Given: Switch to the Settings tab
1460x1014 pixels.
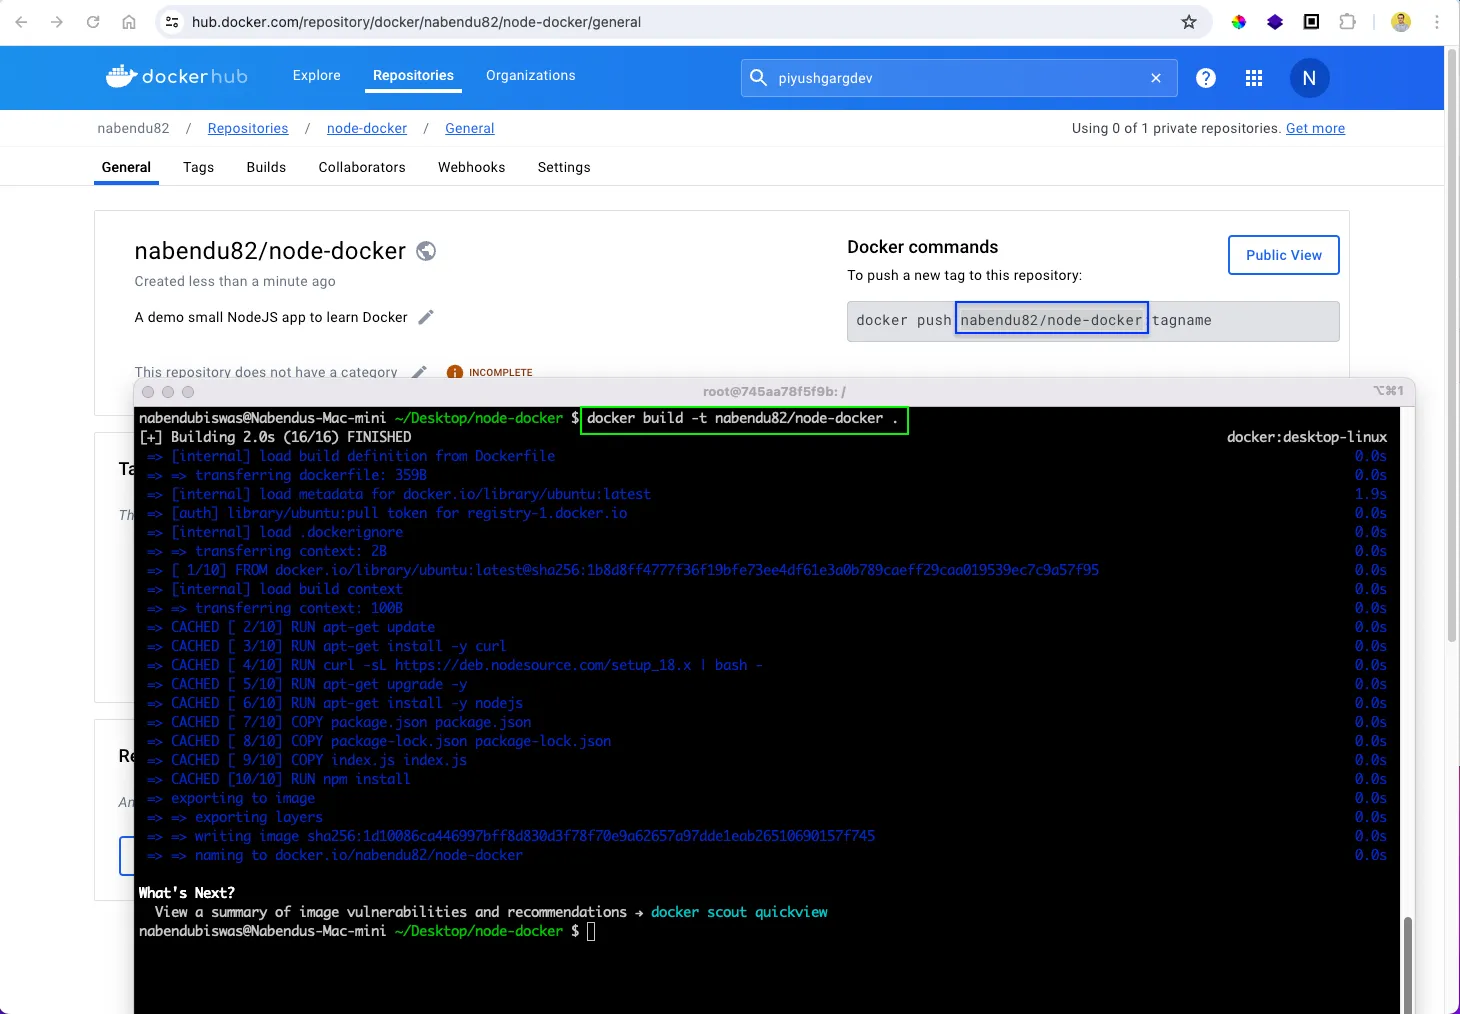Looking at the screenshot, I should (x=564, y=167).
